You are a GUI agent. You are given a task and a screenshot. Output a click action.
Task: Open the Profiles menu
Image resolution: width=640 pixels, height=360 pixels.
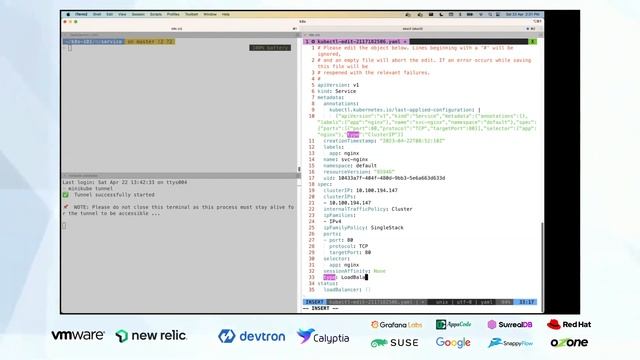pyautogui.click(x=173, y=14)
